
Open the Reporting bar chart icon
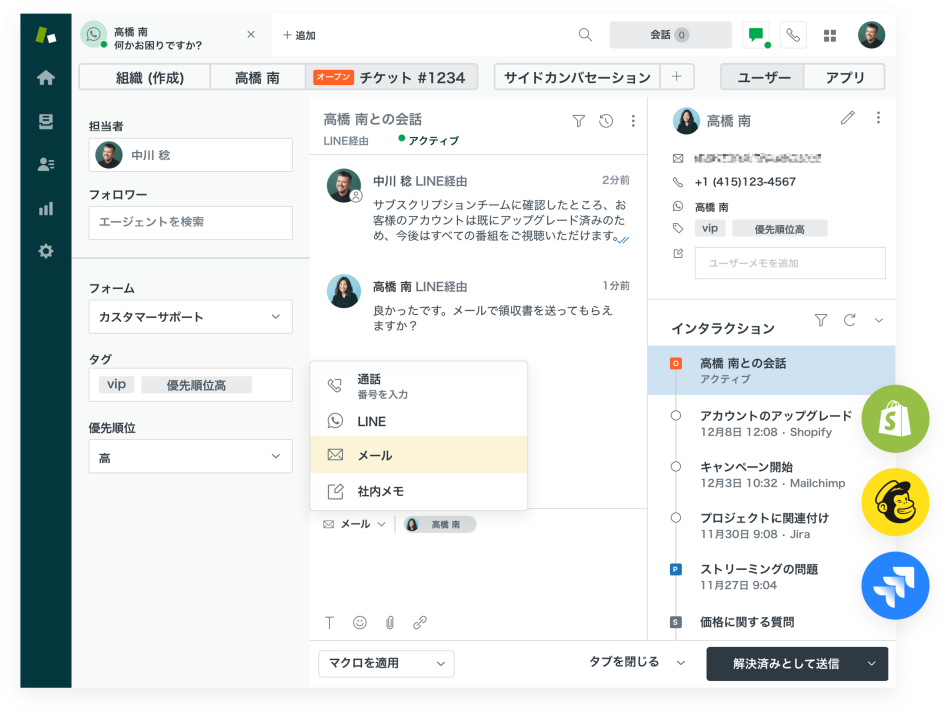pyautogui.click(x=45, y=209)
